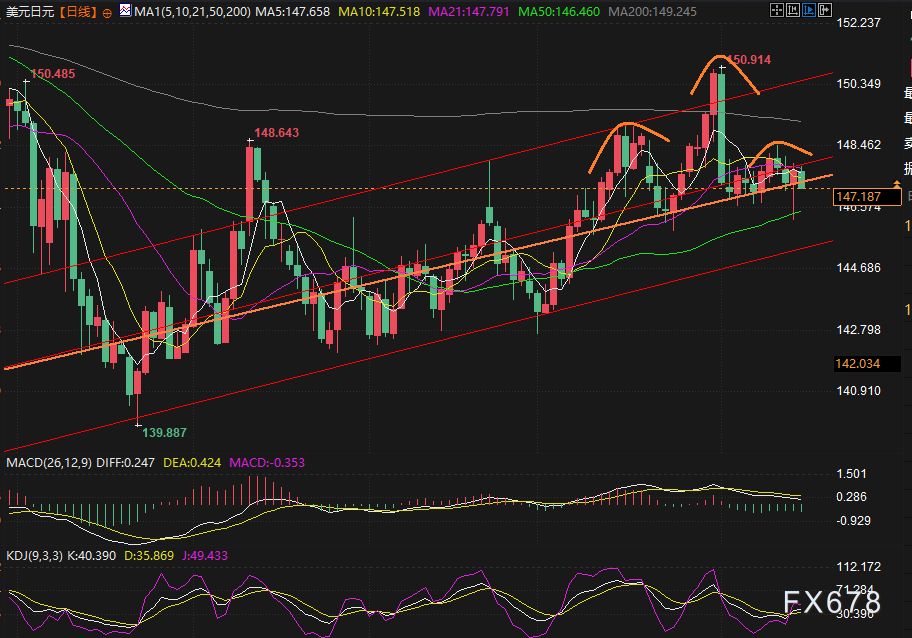
Task: Click the circled-plus icon beside 日线
Action: click(107, 13)
